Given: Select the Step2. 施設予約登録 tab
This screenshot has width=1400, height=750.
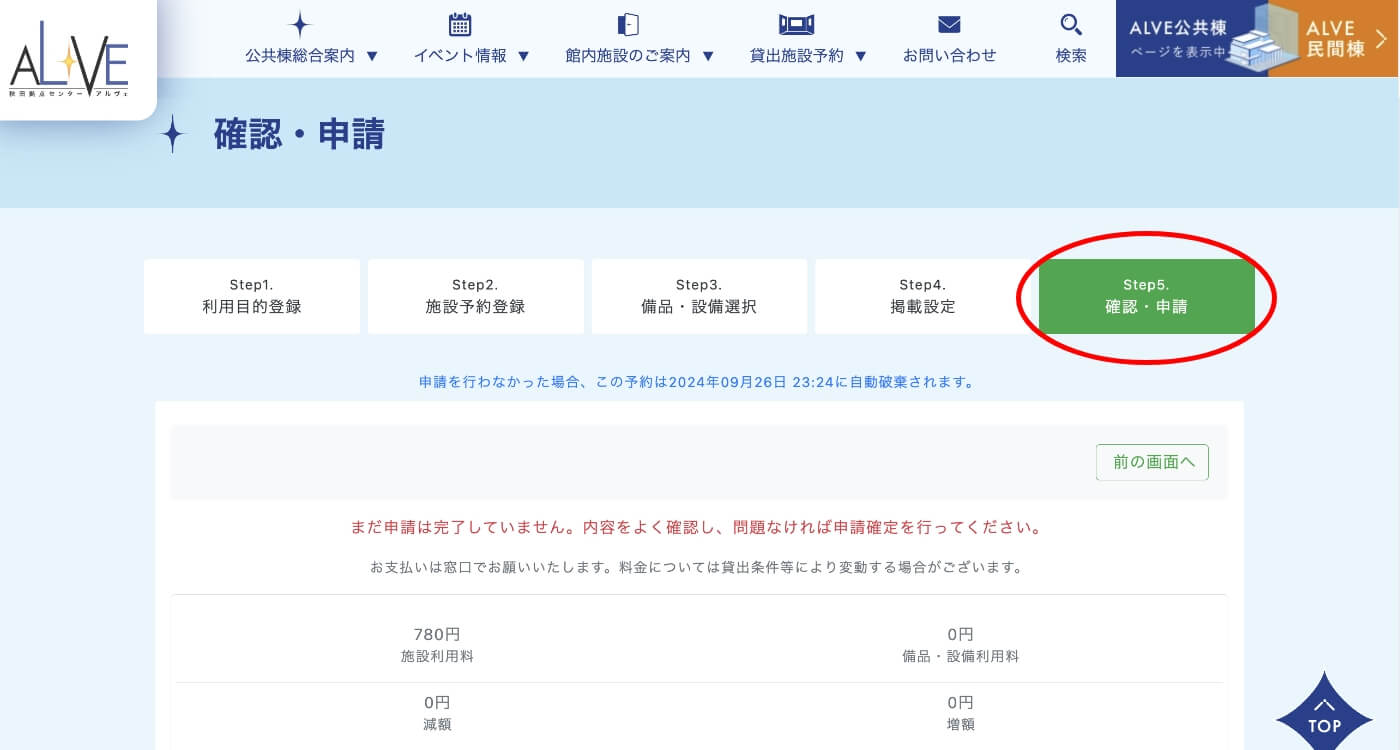Looking at the screenshot, I should (x=475, y=297).
